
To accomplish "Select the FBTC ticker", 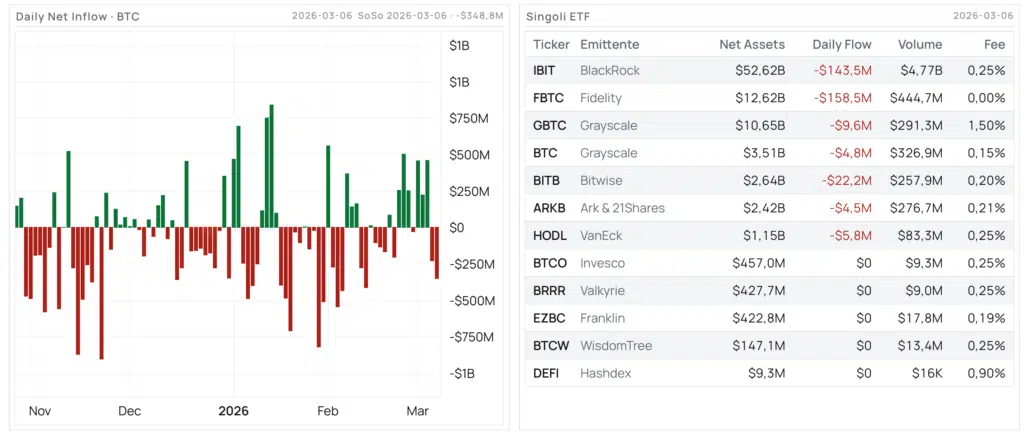I will tap(549, 98).
